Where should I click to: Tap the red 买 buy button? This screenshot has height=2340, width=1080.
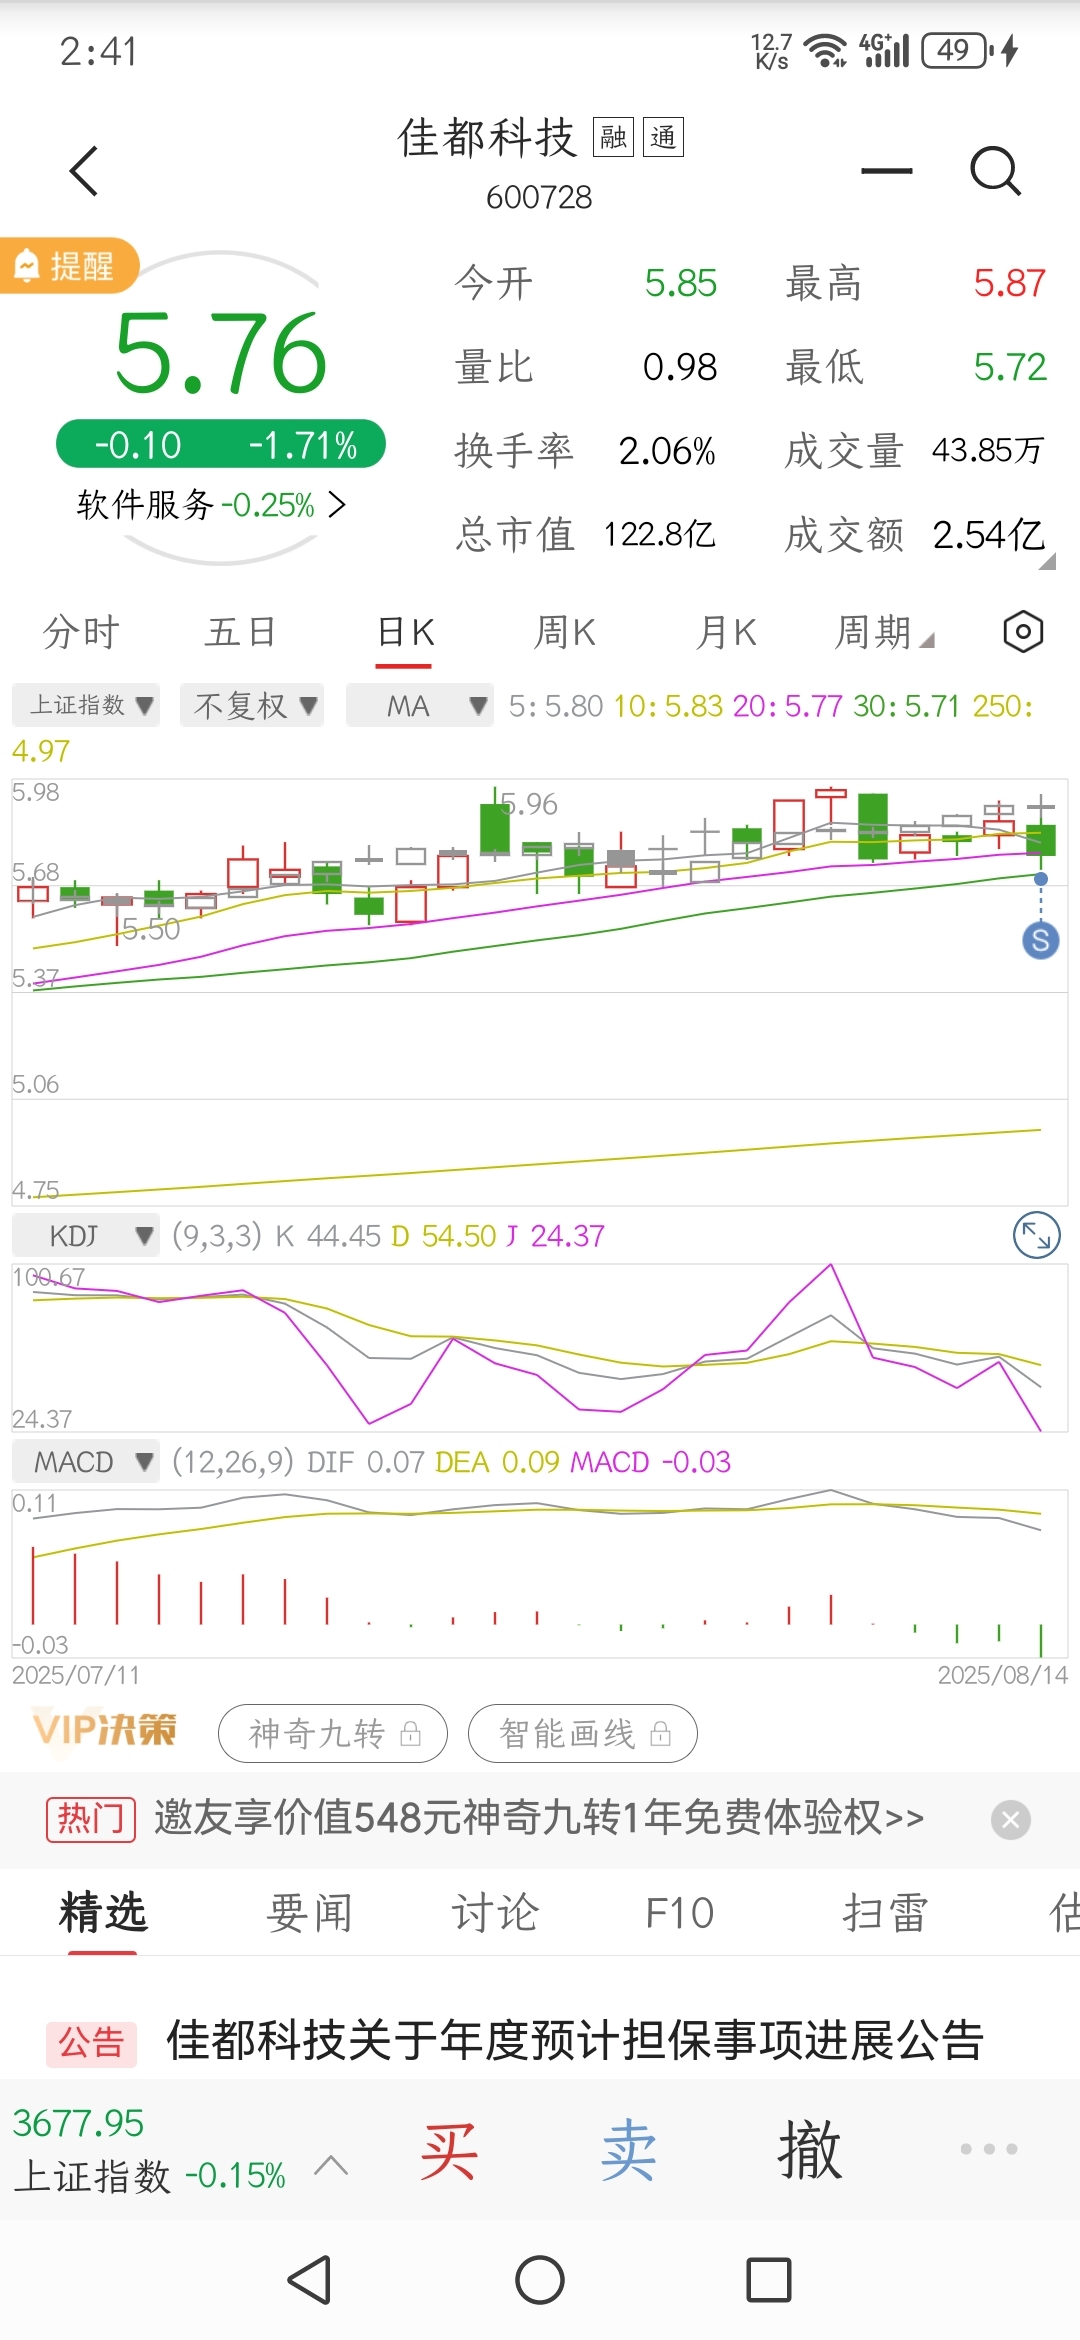point(448,2150)
